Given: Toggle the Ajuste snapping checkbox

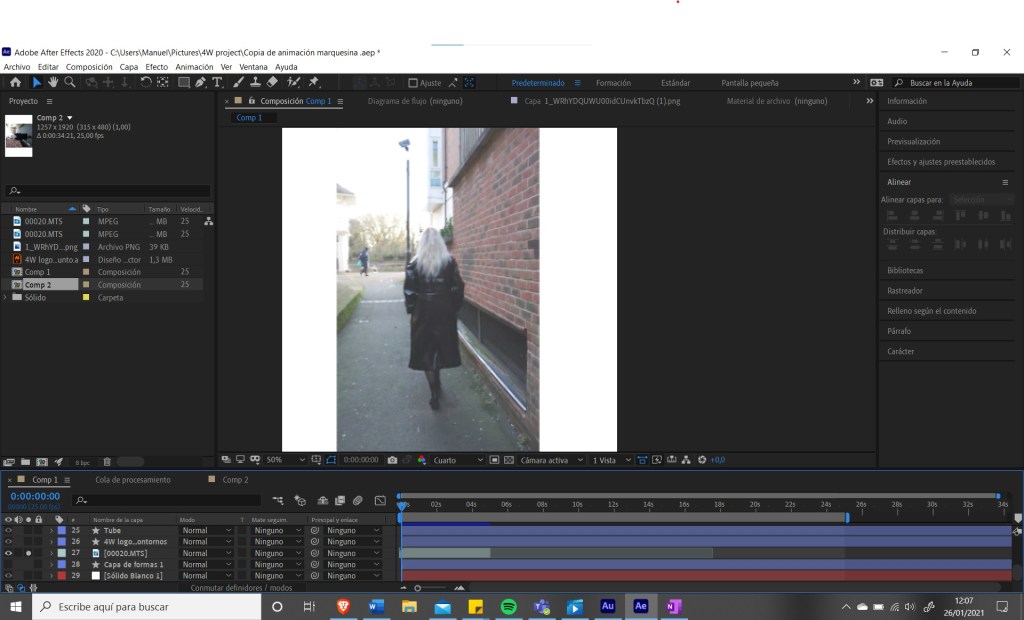Looking at the screenshot, I should tap(414, 83).
